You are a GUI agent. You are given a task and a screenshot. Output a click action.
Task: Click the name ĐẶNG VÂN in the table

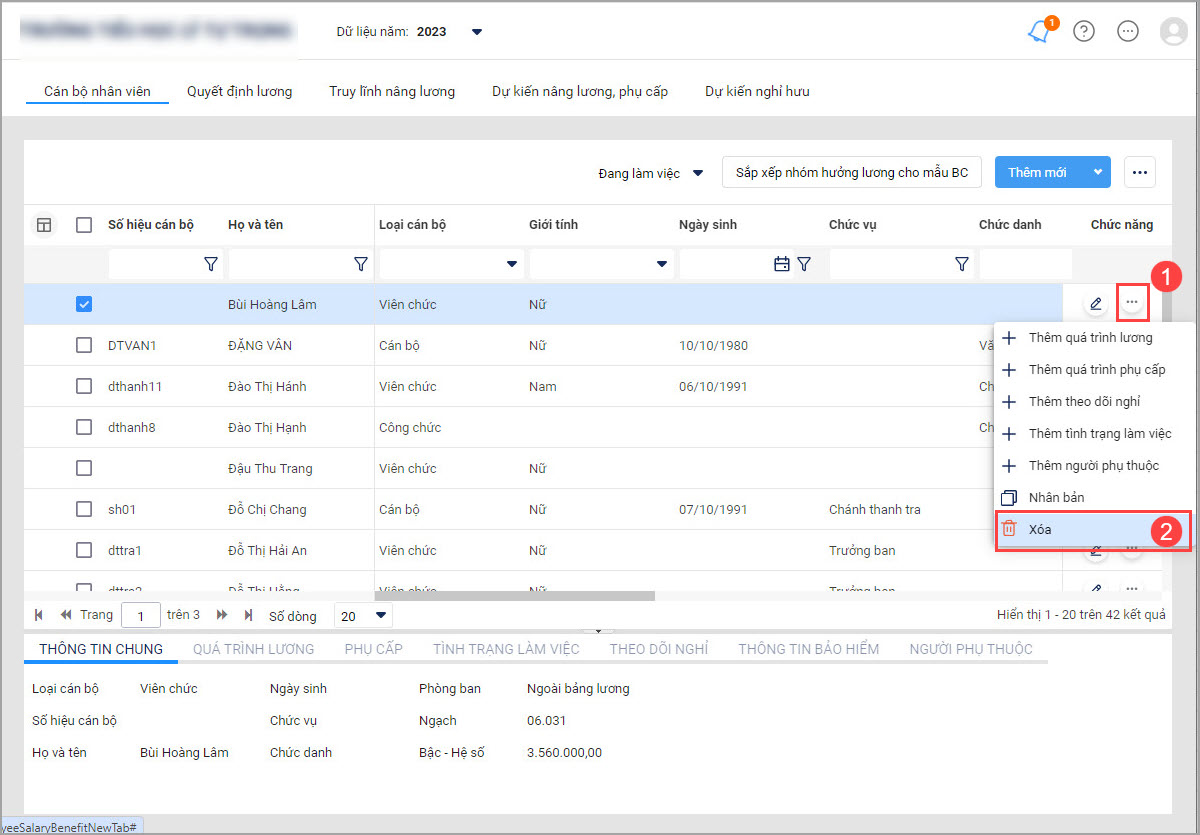coord(260,346)
